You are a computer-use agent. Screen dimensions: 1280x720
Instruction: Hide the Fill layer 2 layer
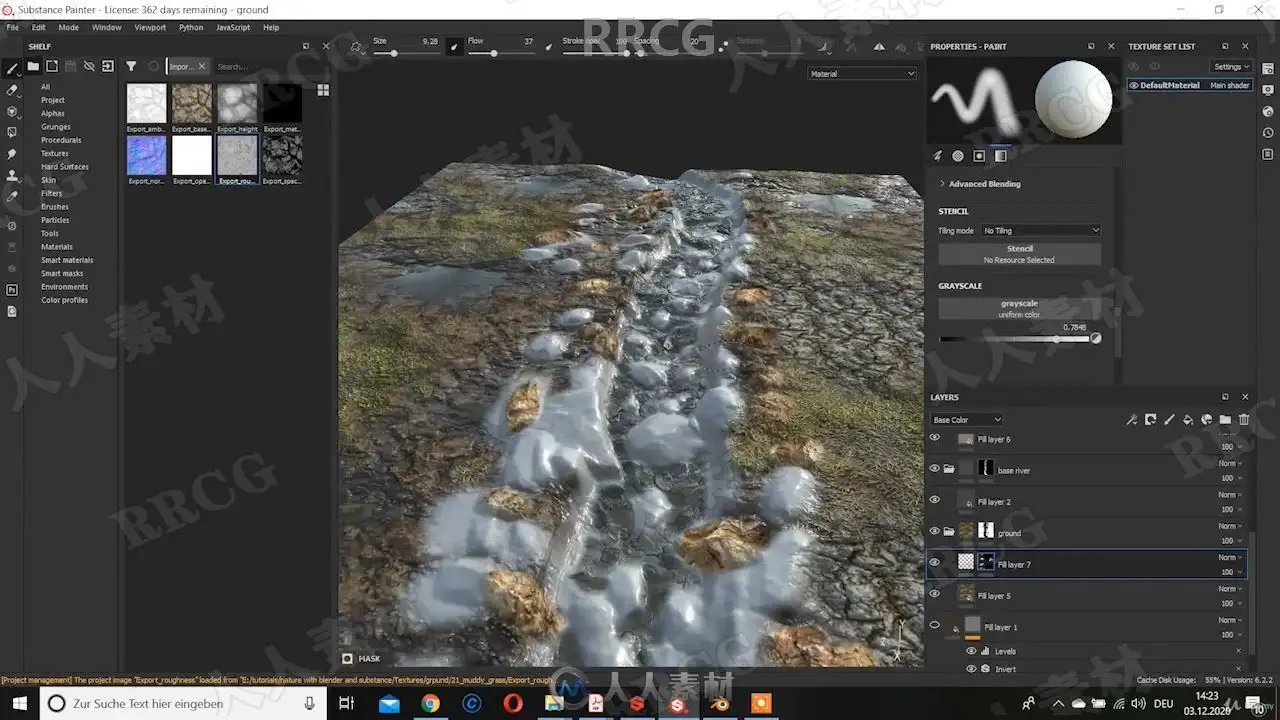click(935, 500)
